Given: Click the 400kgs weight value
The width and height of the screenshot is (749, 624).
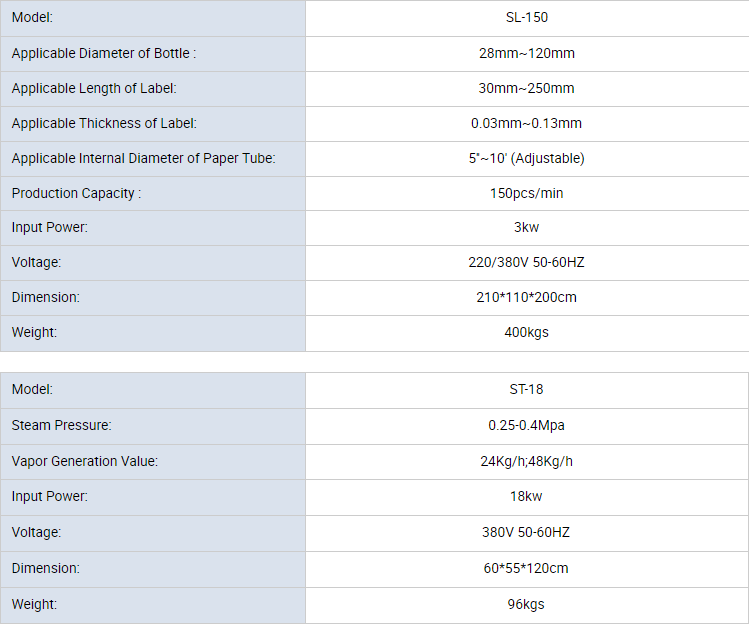Looking at the screenshot, I should [526, 332].
